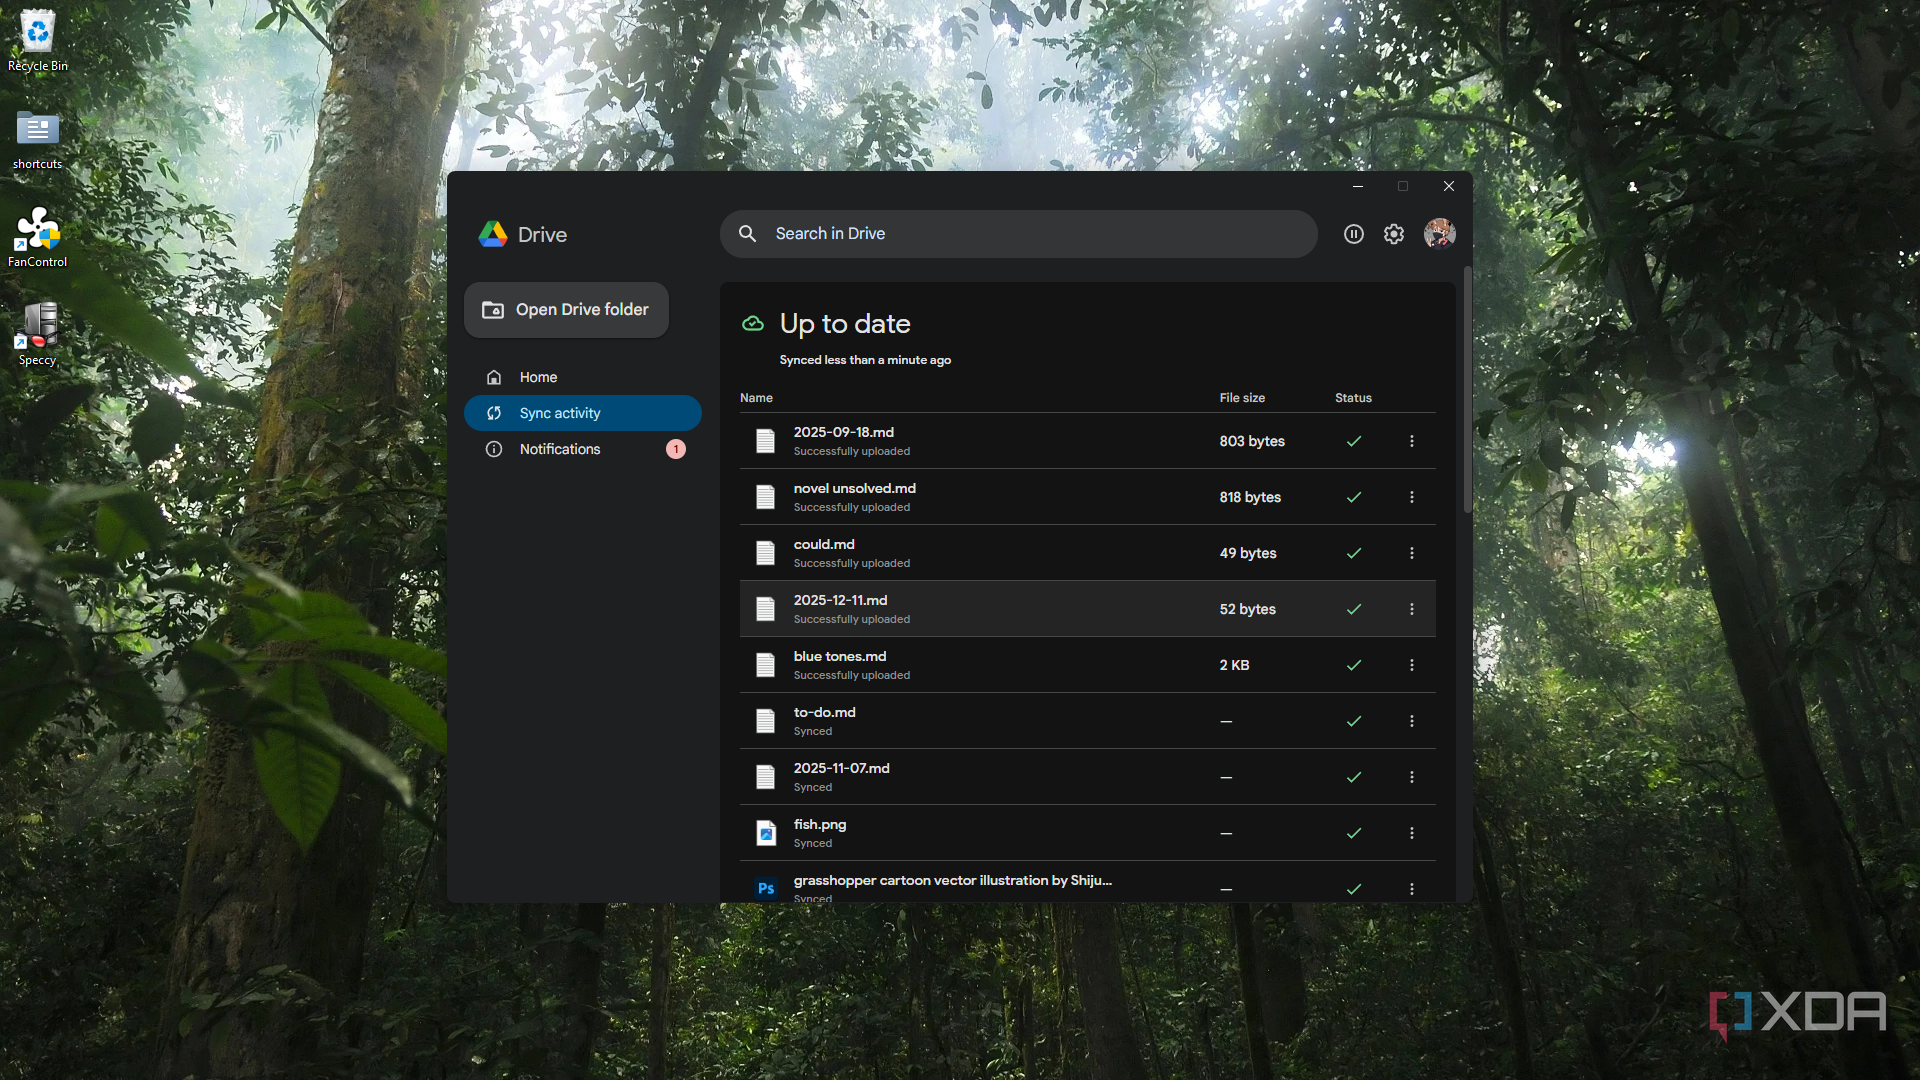This screenshot has height=1080, width=1920.
Task: Open more options for 2025-11-07.md
Action: point(1412,777)
